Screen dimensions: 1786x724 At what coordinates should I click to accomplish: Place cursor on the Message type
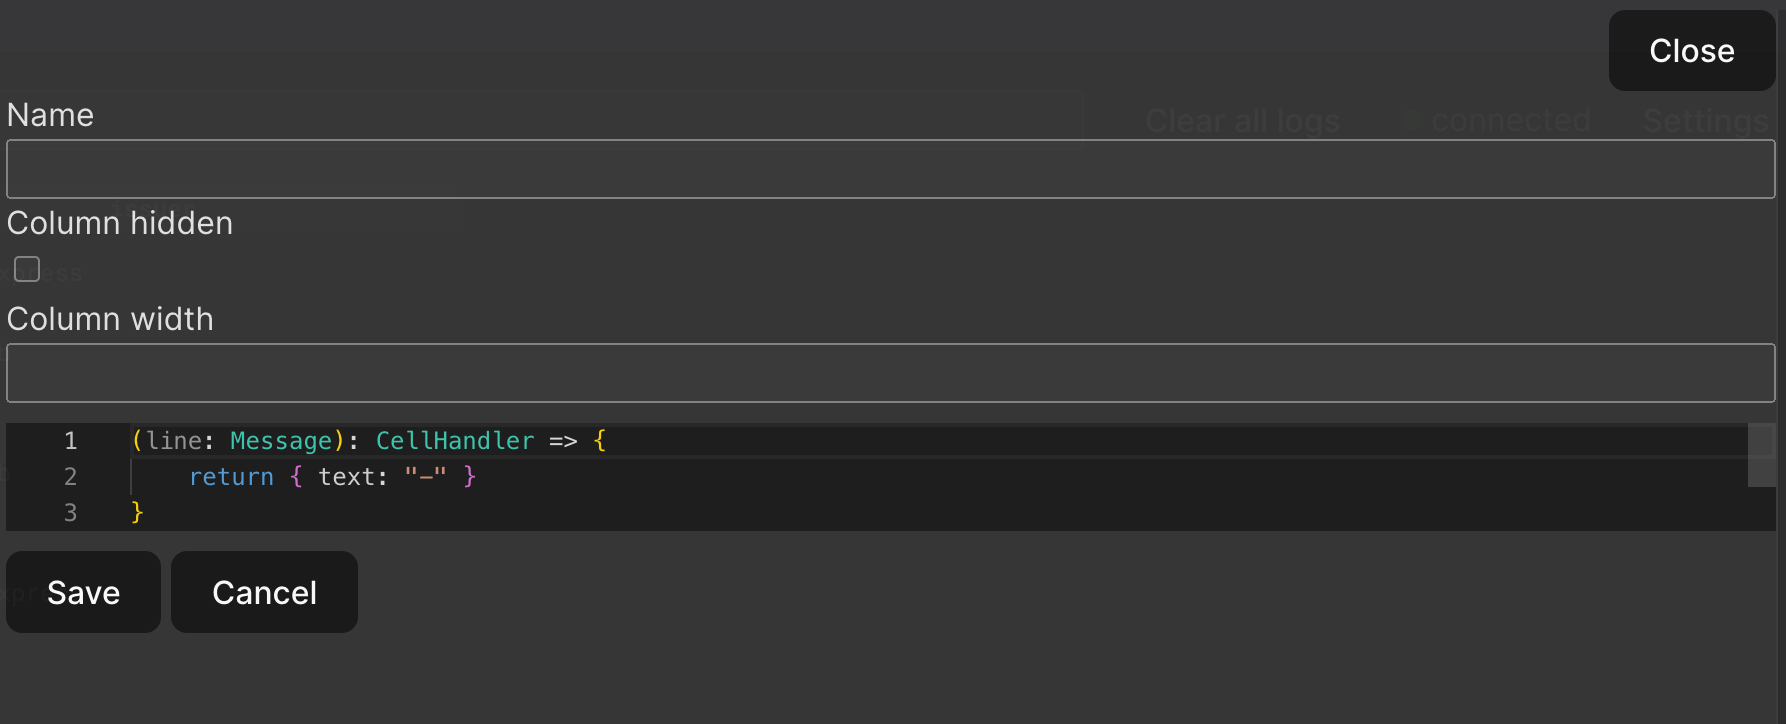coord(281,441)
